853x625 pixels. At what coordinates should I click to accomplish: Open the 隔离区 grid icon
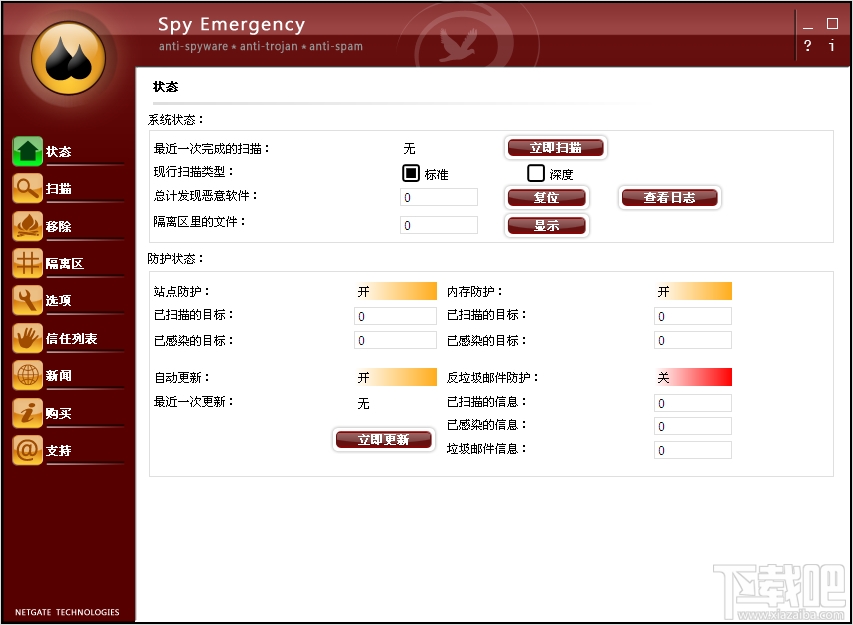pos(27,263)
